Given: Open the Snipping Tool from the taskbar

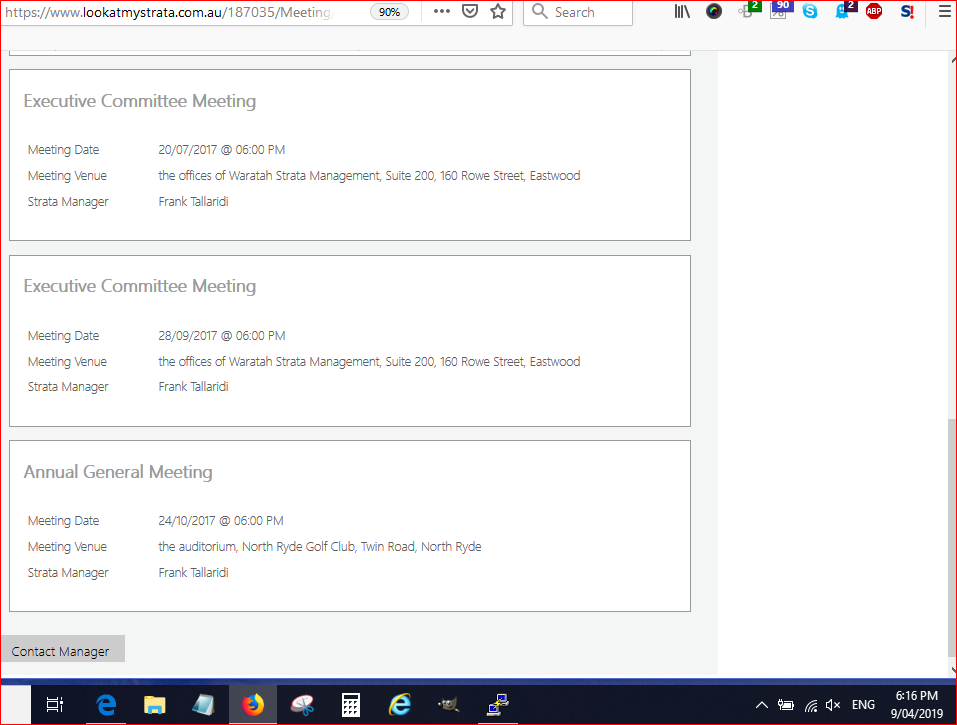Looking at the screenshot, I should pyautogui.click(x=302, y=705).
